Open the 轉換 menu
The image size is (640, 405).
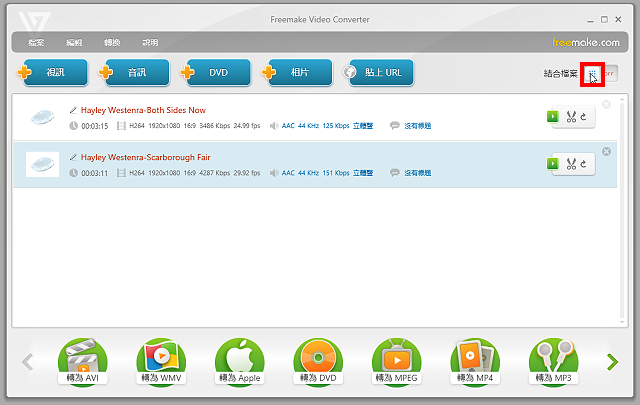(x=112, y=42)
